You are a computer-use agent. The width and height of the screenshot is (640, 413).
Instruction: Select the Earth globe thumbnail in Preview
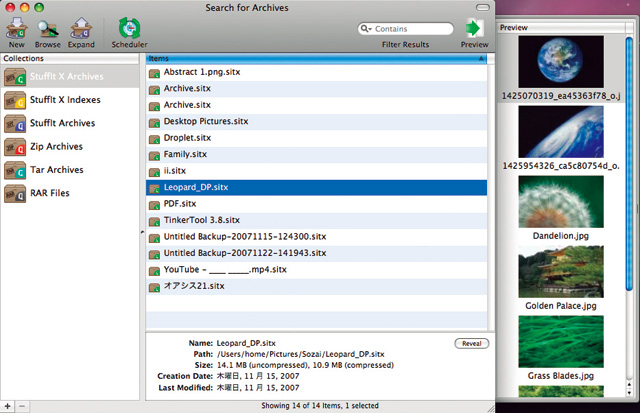561,62
